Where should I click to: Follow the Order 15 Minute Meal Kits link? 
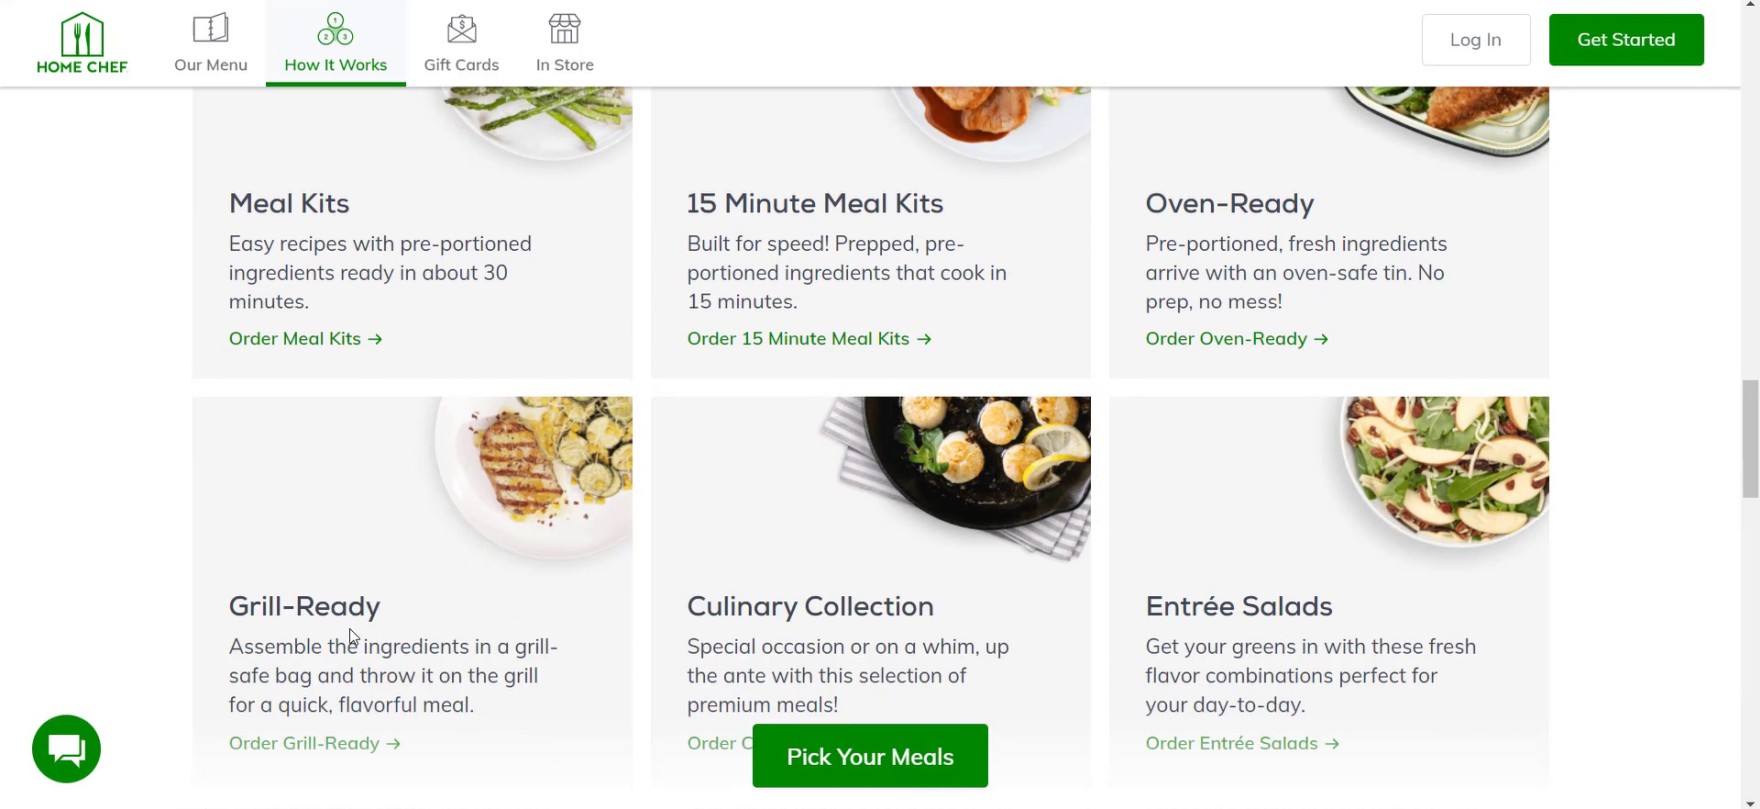point(798,339)
